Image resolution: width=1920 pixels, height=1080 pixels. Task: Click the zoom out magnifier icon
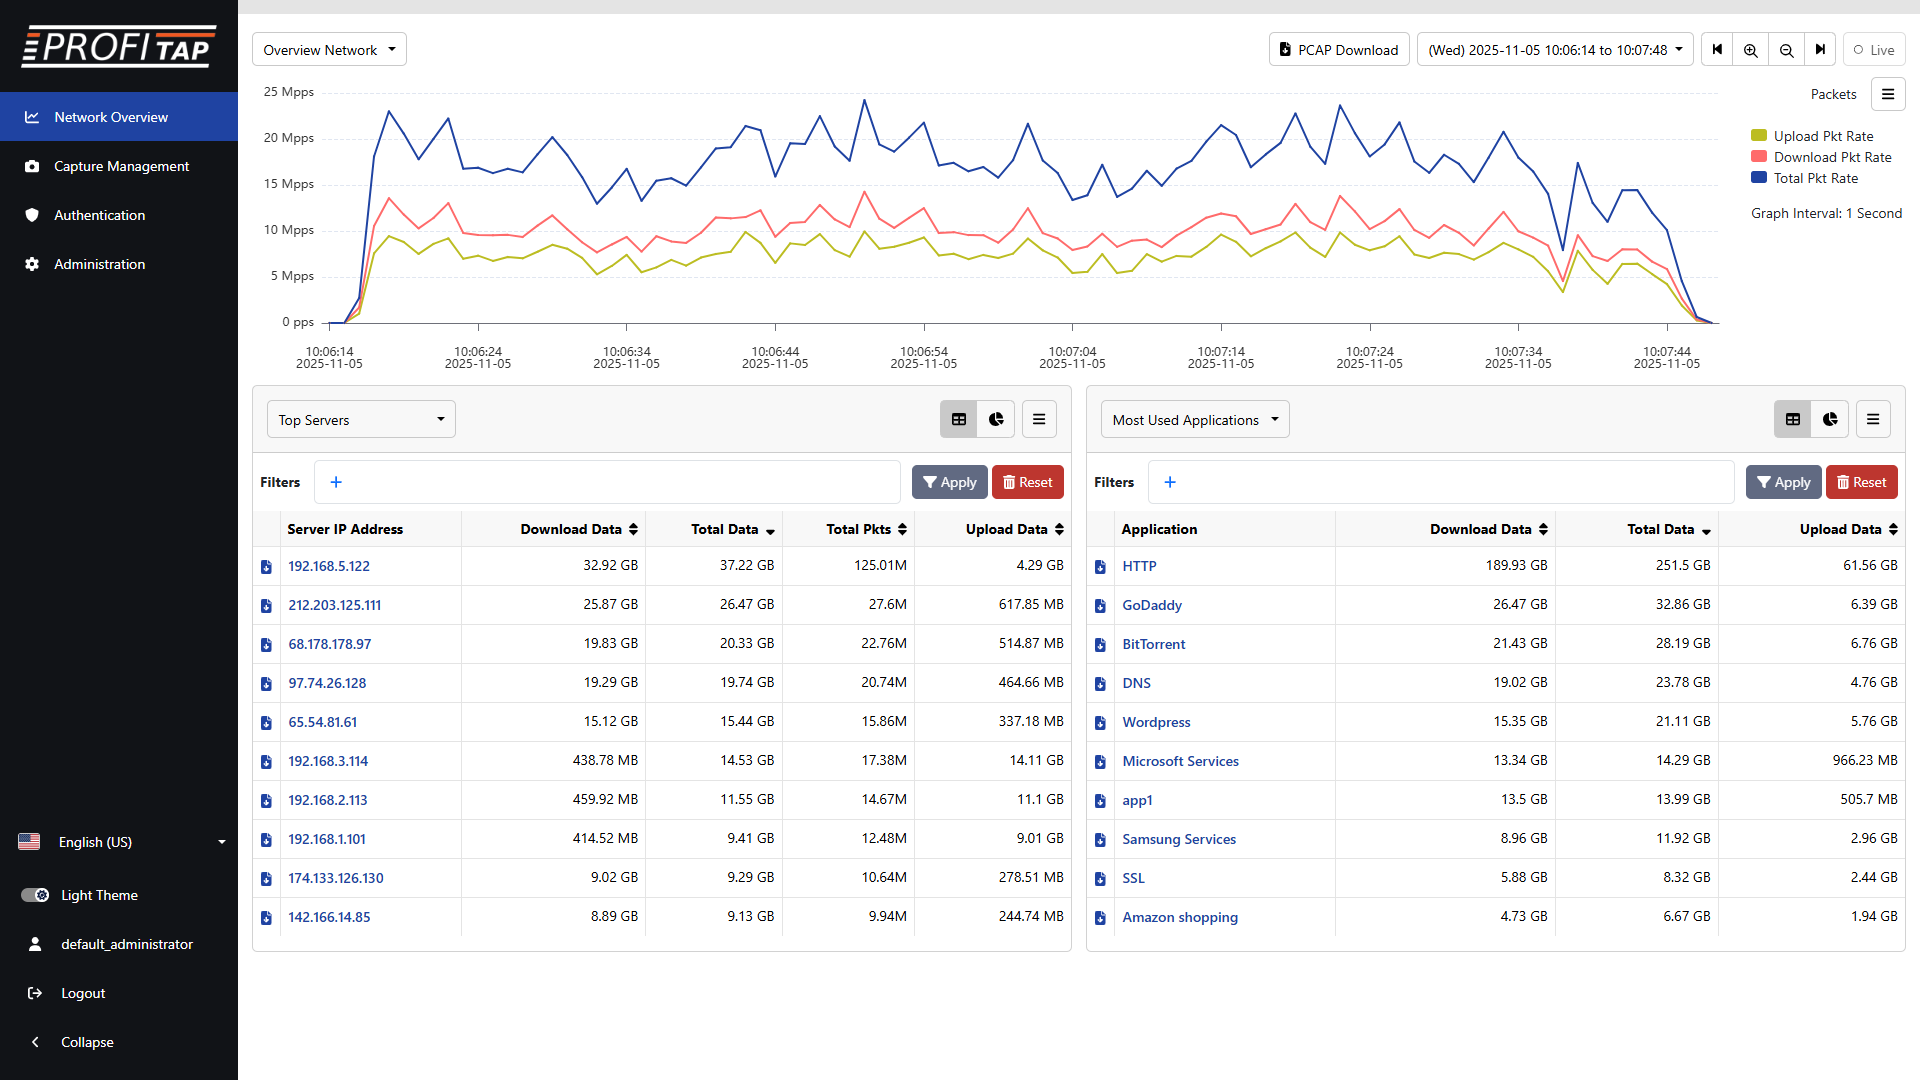point(1786,50)
